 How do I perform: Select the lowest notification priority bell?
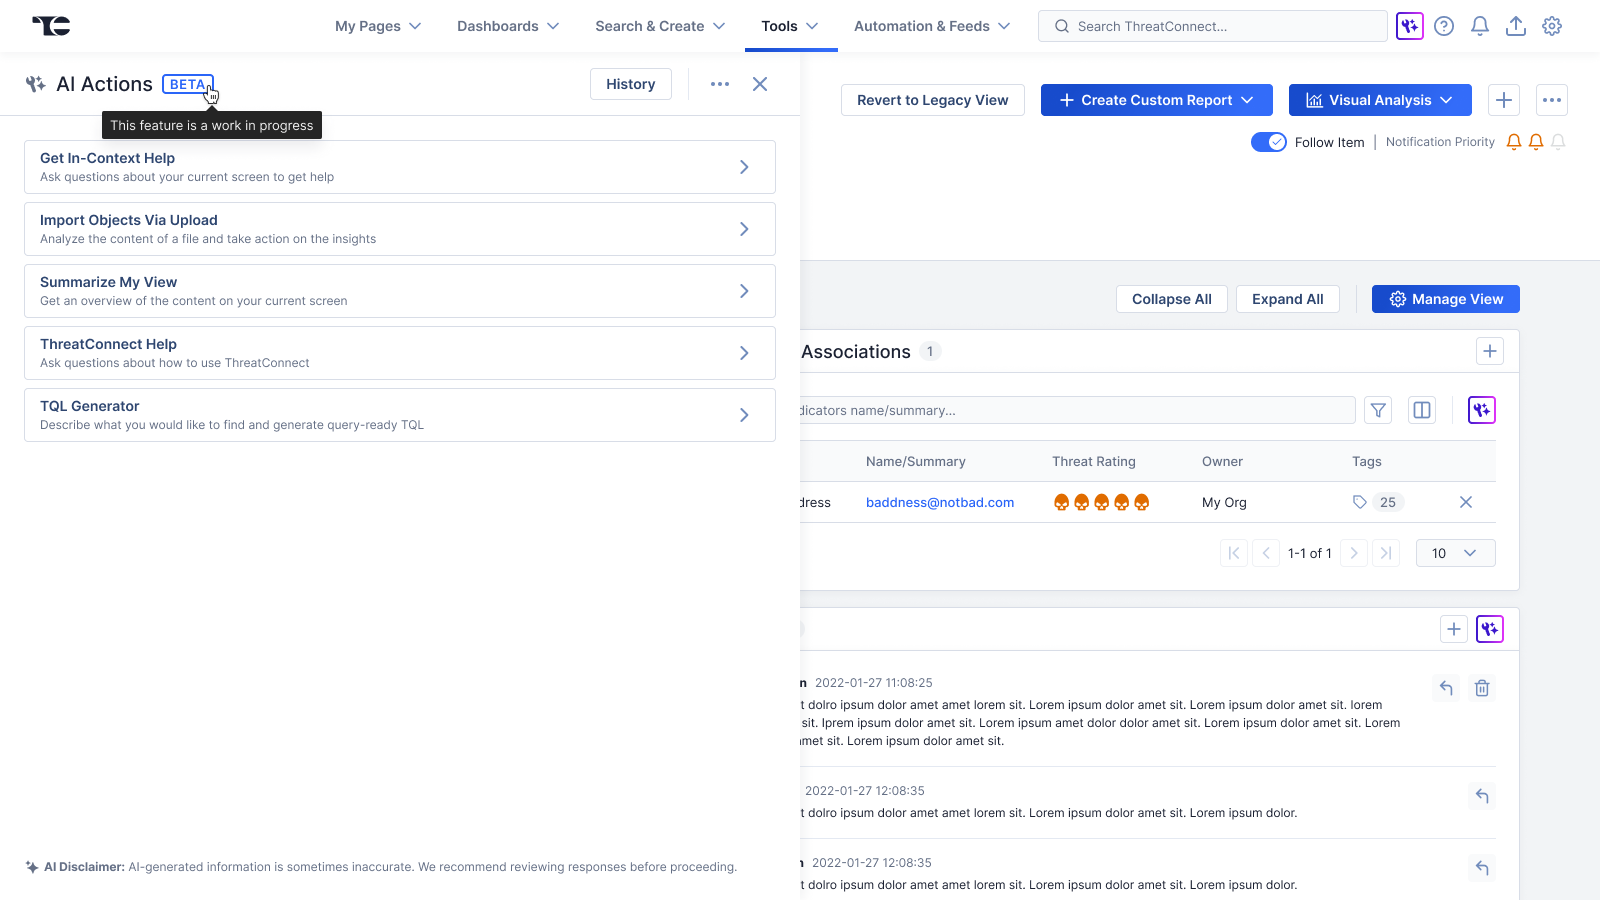click(1558, 142)
